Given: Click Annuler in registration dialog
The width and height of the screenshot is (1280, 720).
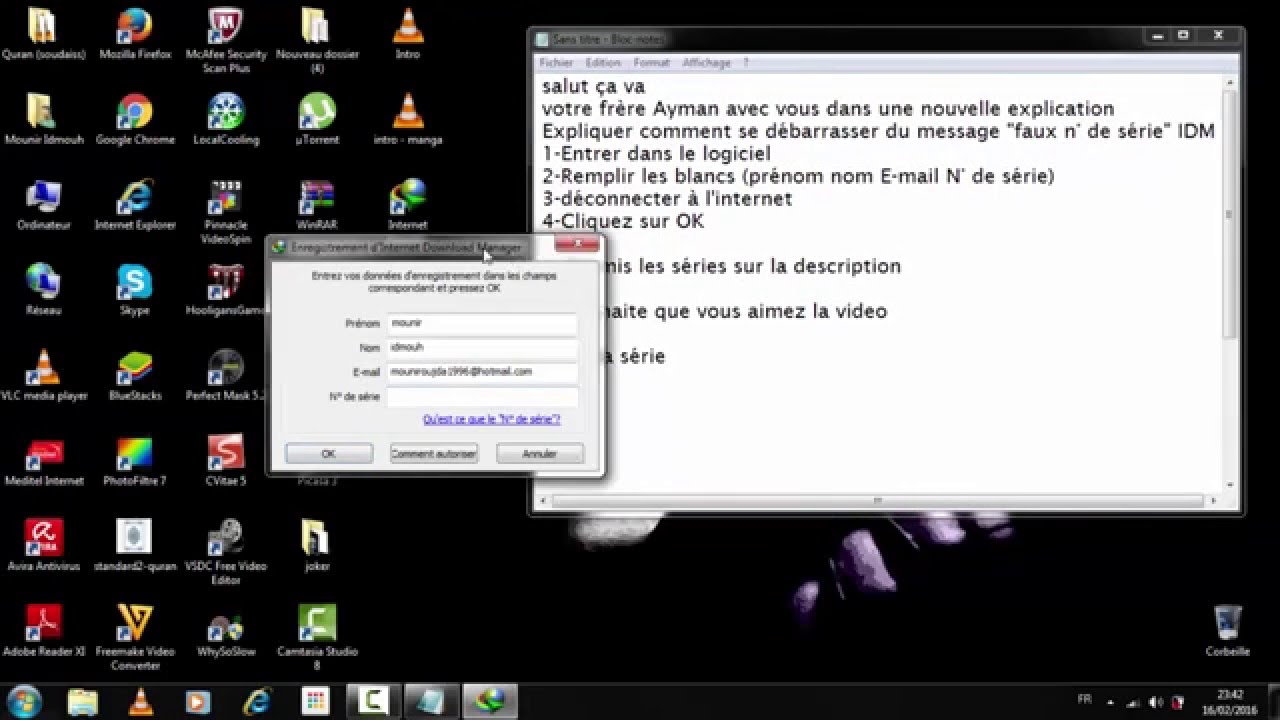Looking at the screenshot, I should tap(540, 454).
